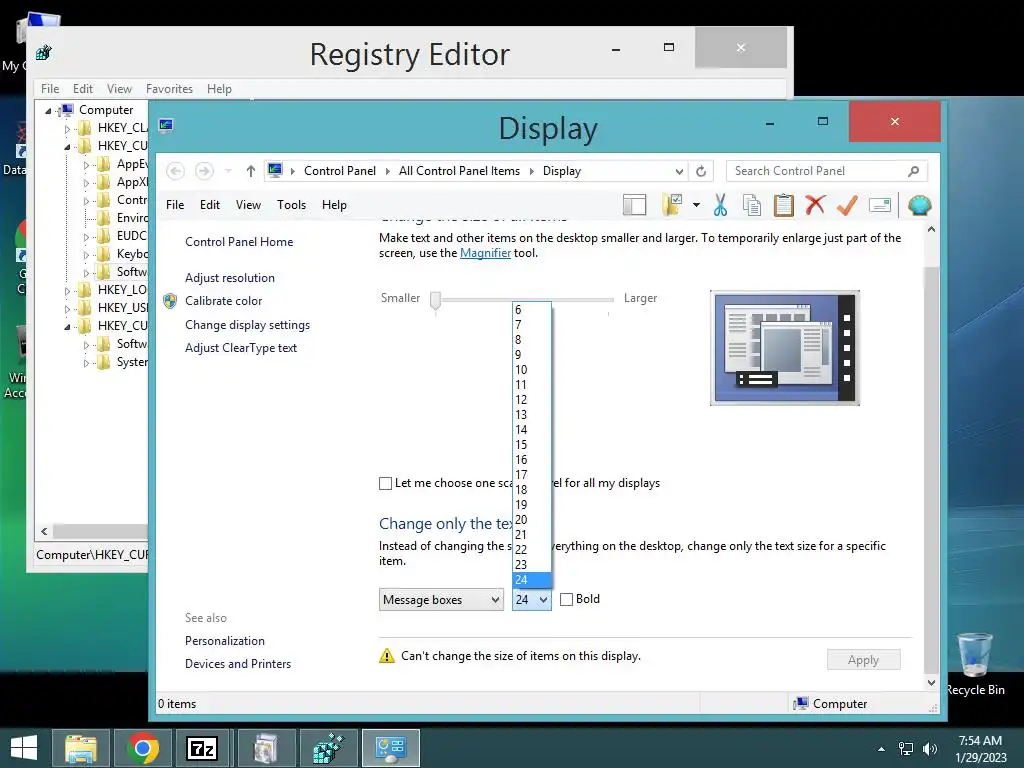Select HKEY_USI key in Registry Editor
The height and width of the screenshot is (768, 1024).
122,308
